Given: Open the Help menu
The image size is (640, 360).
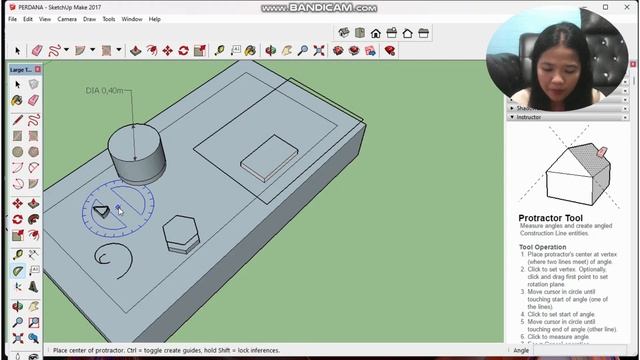Looking at the screenshot, I should tap(155, 19).
